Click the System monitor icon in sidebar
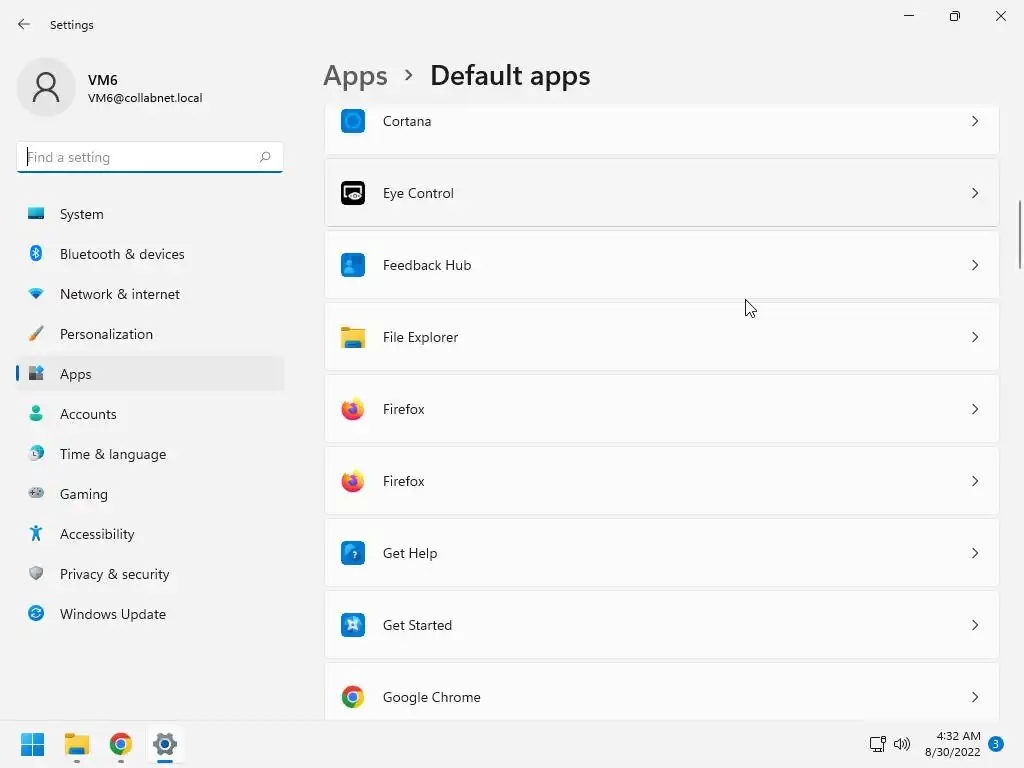 (36, 214)
